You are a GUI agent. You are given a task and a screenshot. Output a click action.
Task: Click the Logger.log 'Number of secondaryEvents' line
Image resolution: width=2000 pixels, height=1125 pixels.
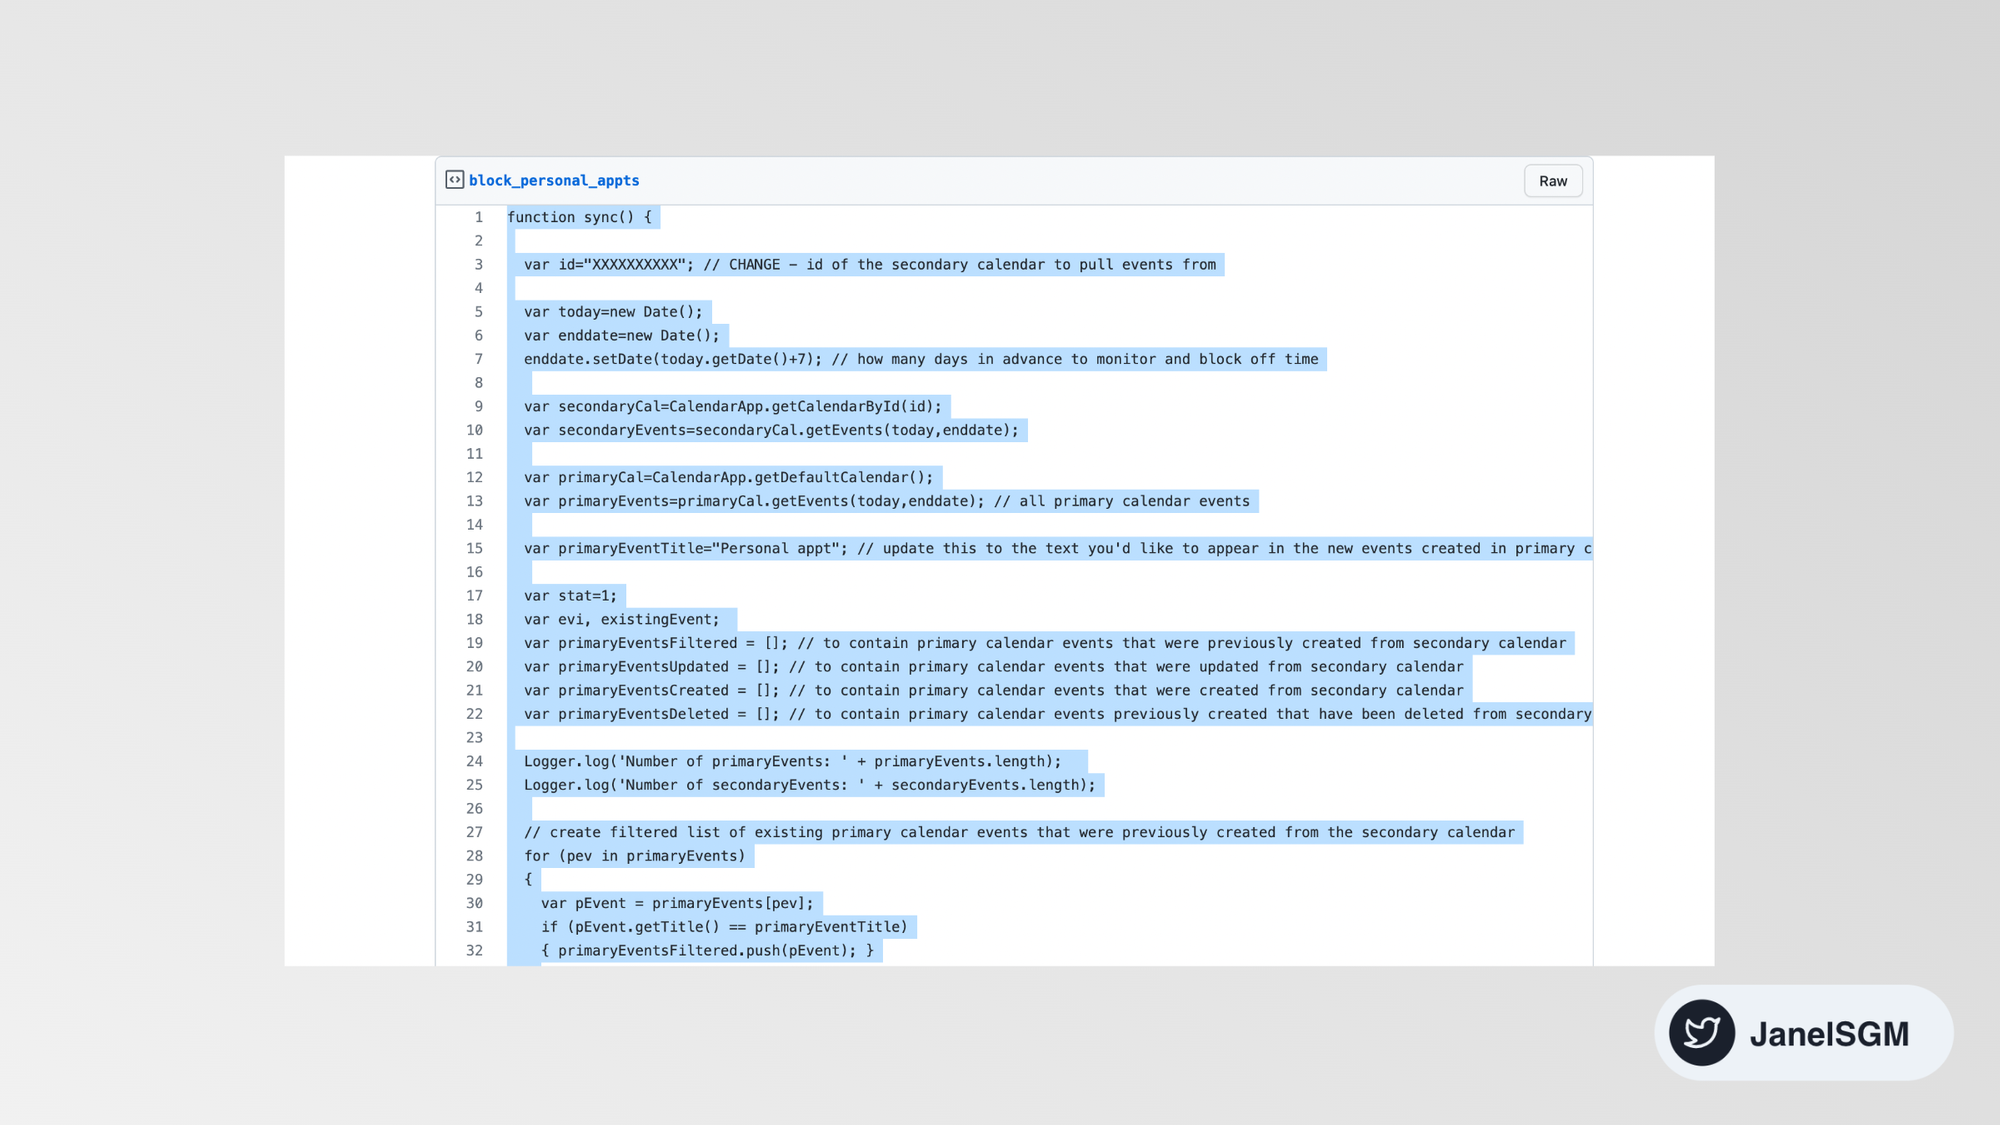coord(810,785)
